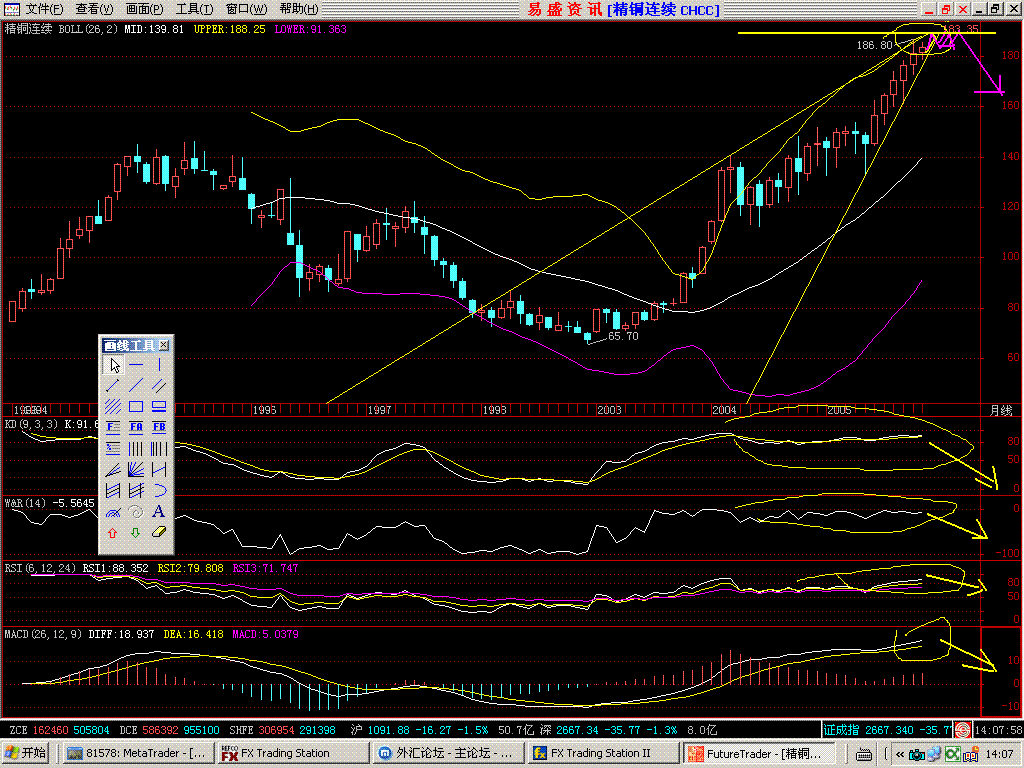Image resolution: width=1024 pixels, height=768 pixels.
Task: Select the parallel lines drawing tool
Action: 159,385
